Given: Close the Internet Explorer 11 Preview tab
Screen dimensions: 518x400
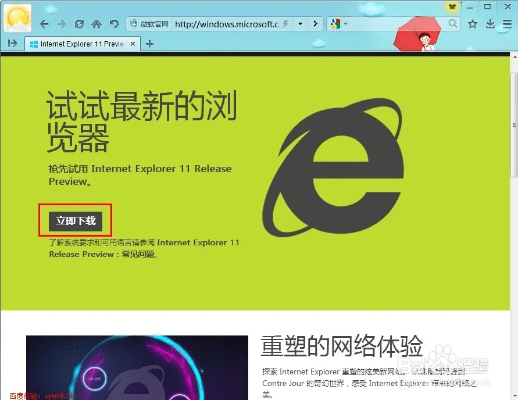Looking at the screenshot, I should (133, 44).
